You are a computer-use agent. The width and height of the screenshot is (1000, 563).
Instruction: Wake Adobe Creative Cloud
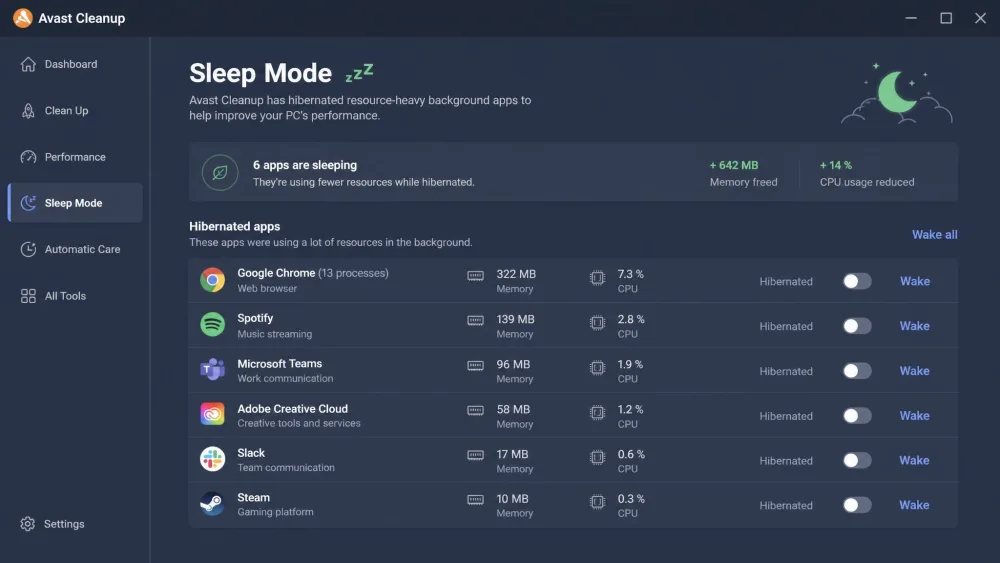(915, 416)
